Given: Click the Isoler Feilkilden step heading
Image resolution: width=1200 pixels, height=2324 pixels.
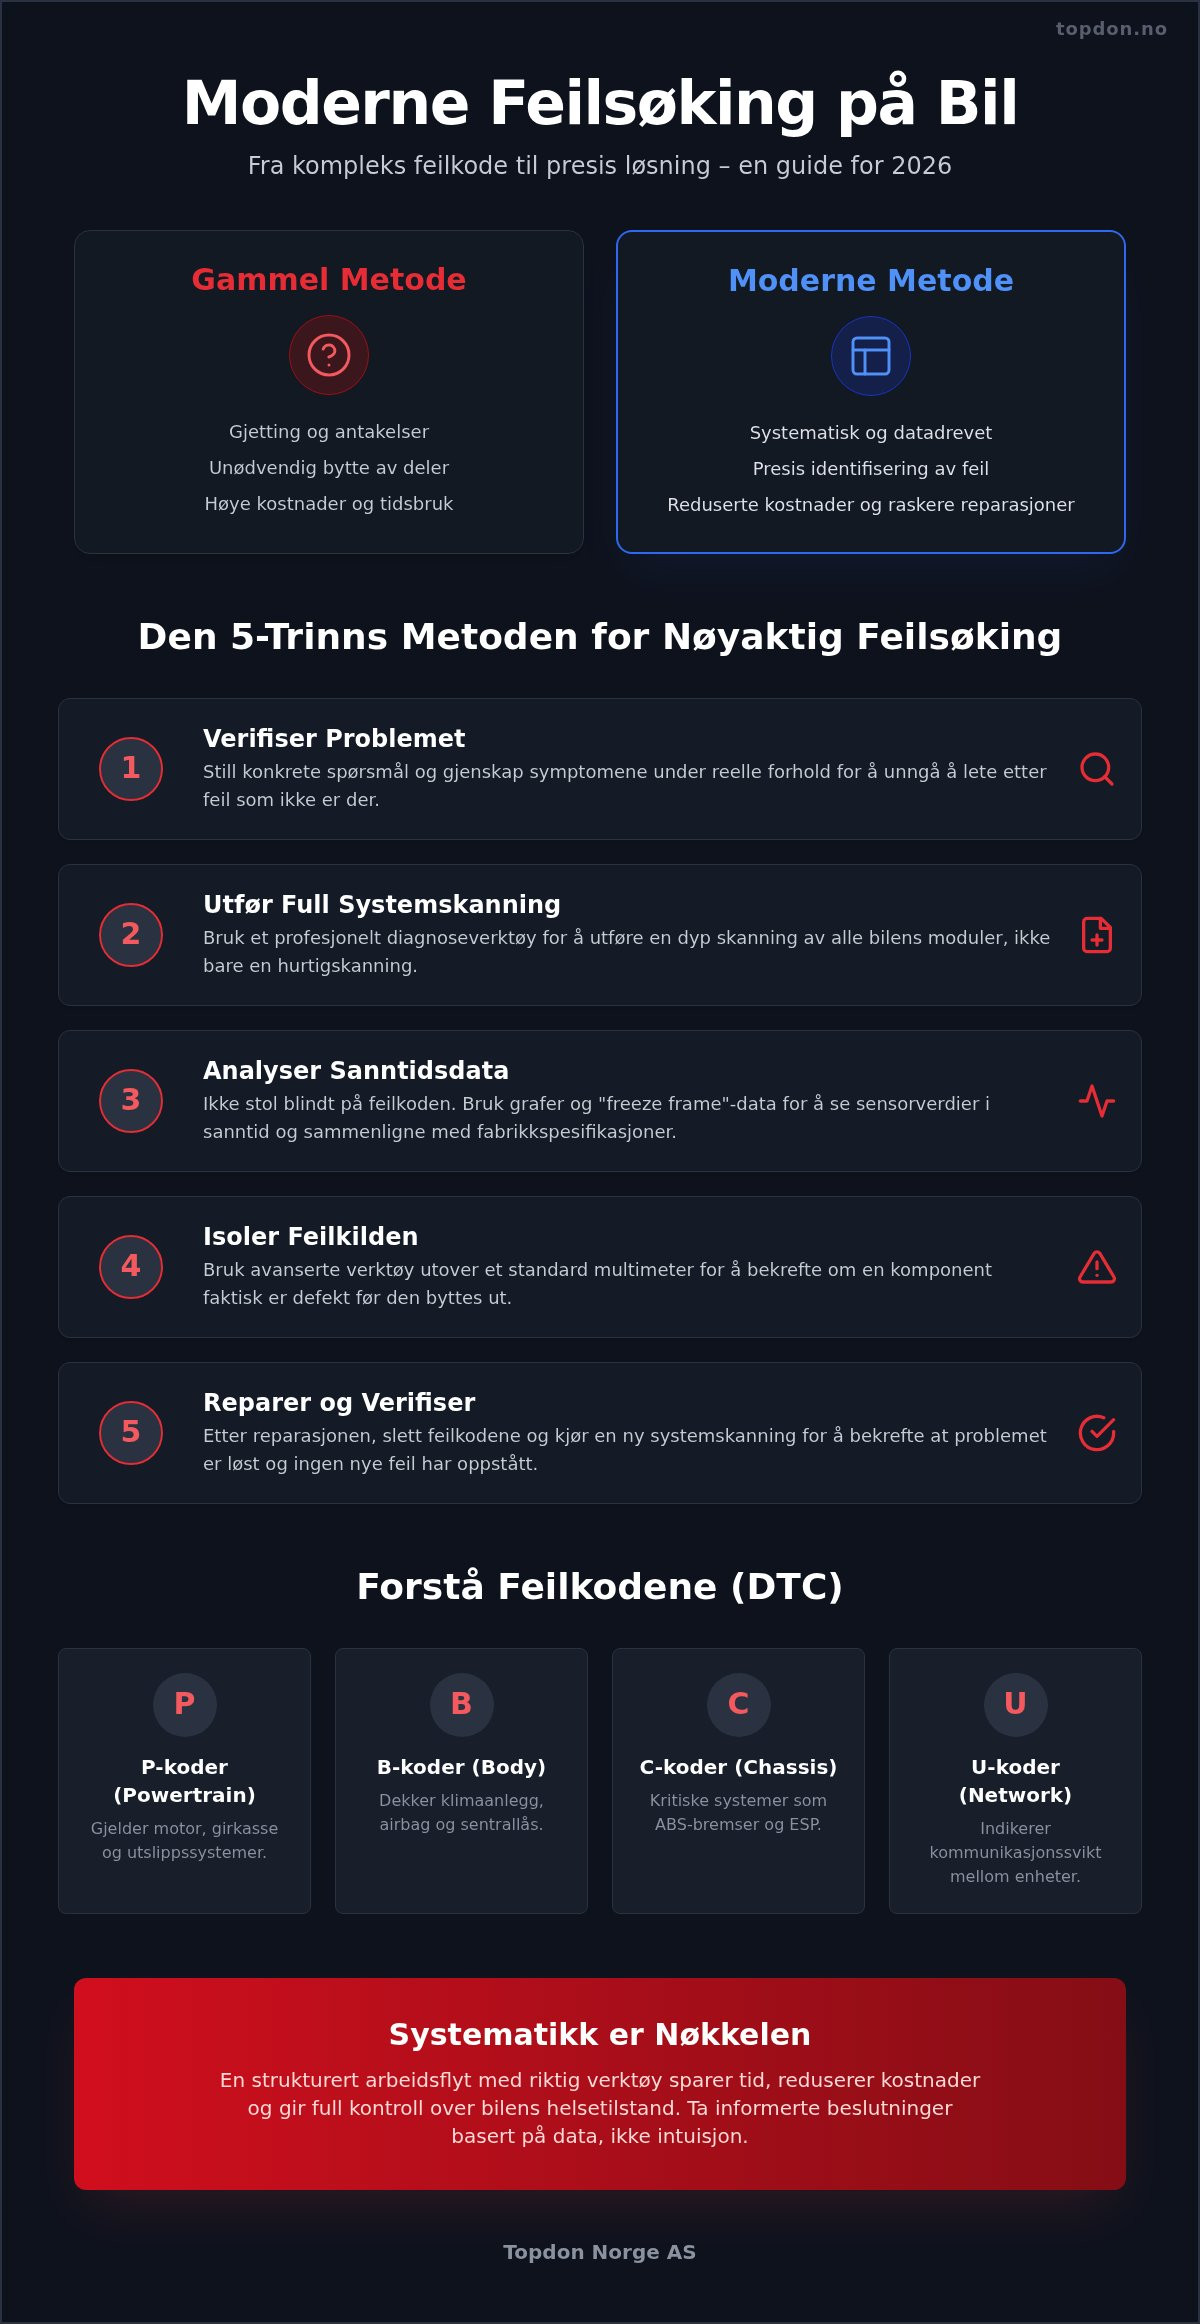Looking at the screenshot, I should click(x=310, y=1236).
